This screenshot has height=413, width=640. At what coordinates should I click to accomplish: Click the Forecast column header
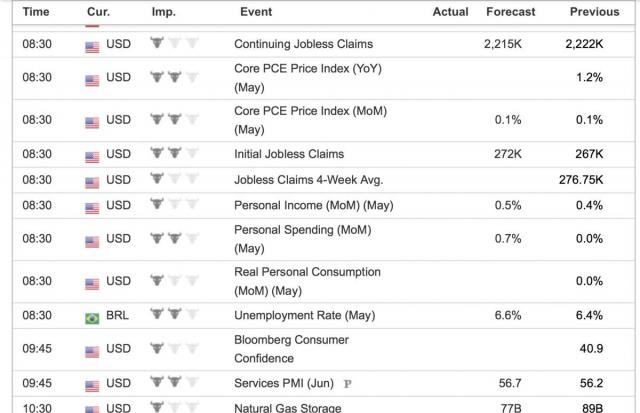(x=511, y=12)
